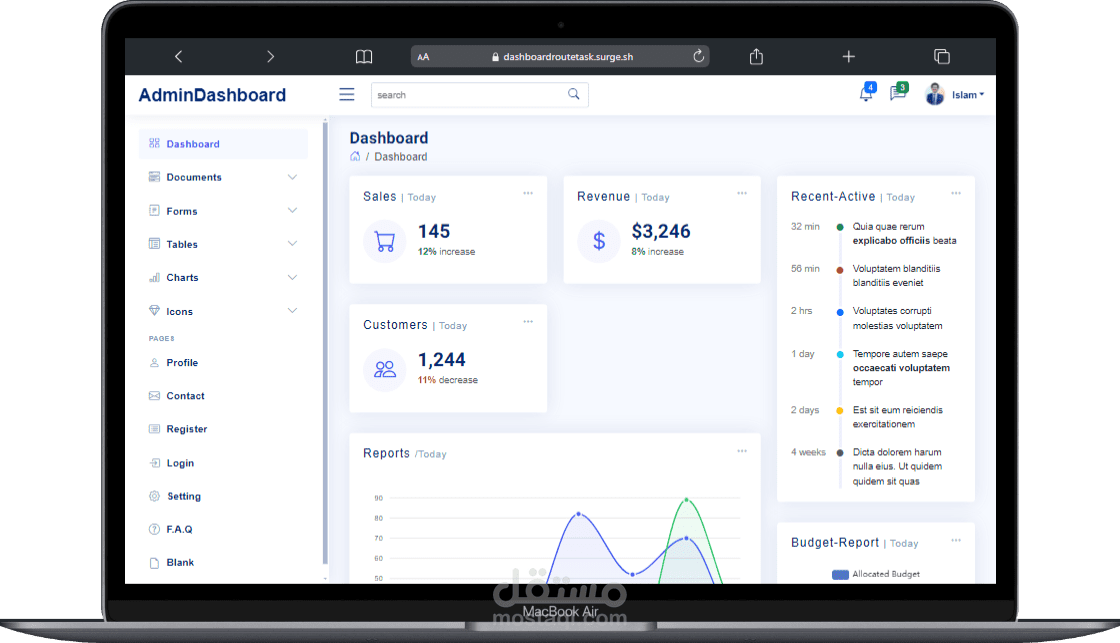Image resolution: width=1120 pixels, height=643 pixels.
Task: Open the Customers card three-dot menu
Action: 528,322
